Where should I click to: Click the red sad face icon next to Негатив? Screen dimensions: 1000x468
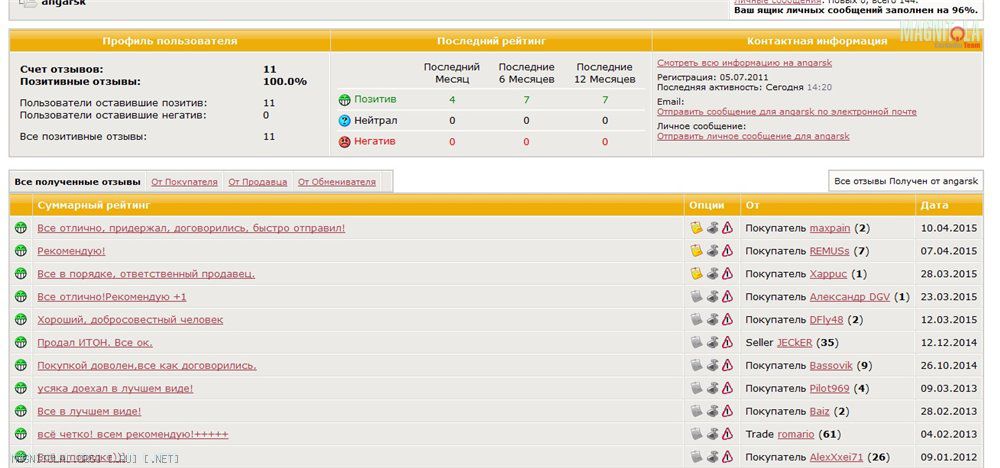345,142
